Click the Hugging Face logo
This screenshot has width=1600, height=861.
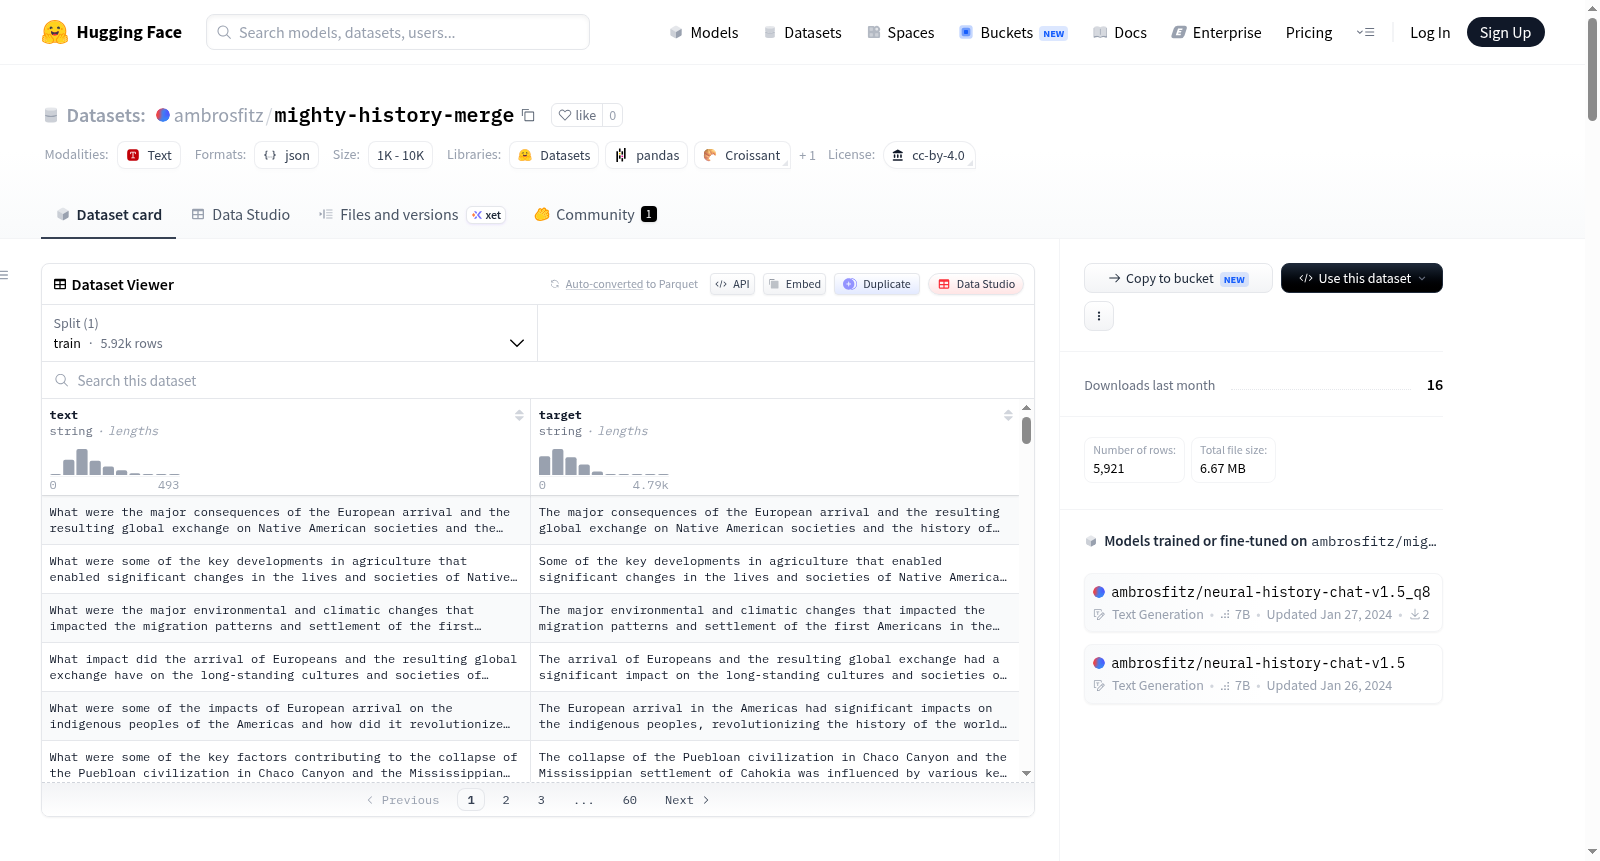point(111,32)
